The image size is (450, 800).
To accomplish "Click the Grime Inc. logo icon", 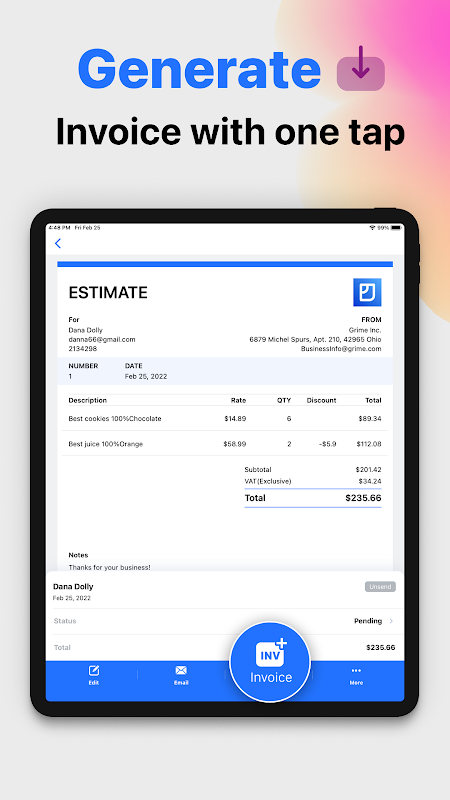I will tap(367, 292).
